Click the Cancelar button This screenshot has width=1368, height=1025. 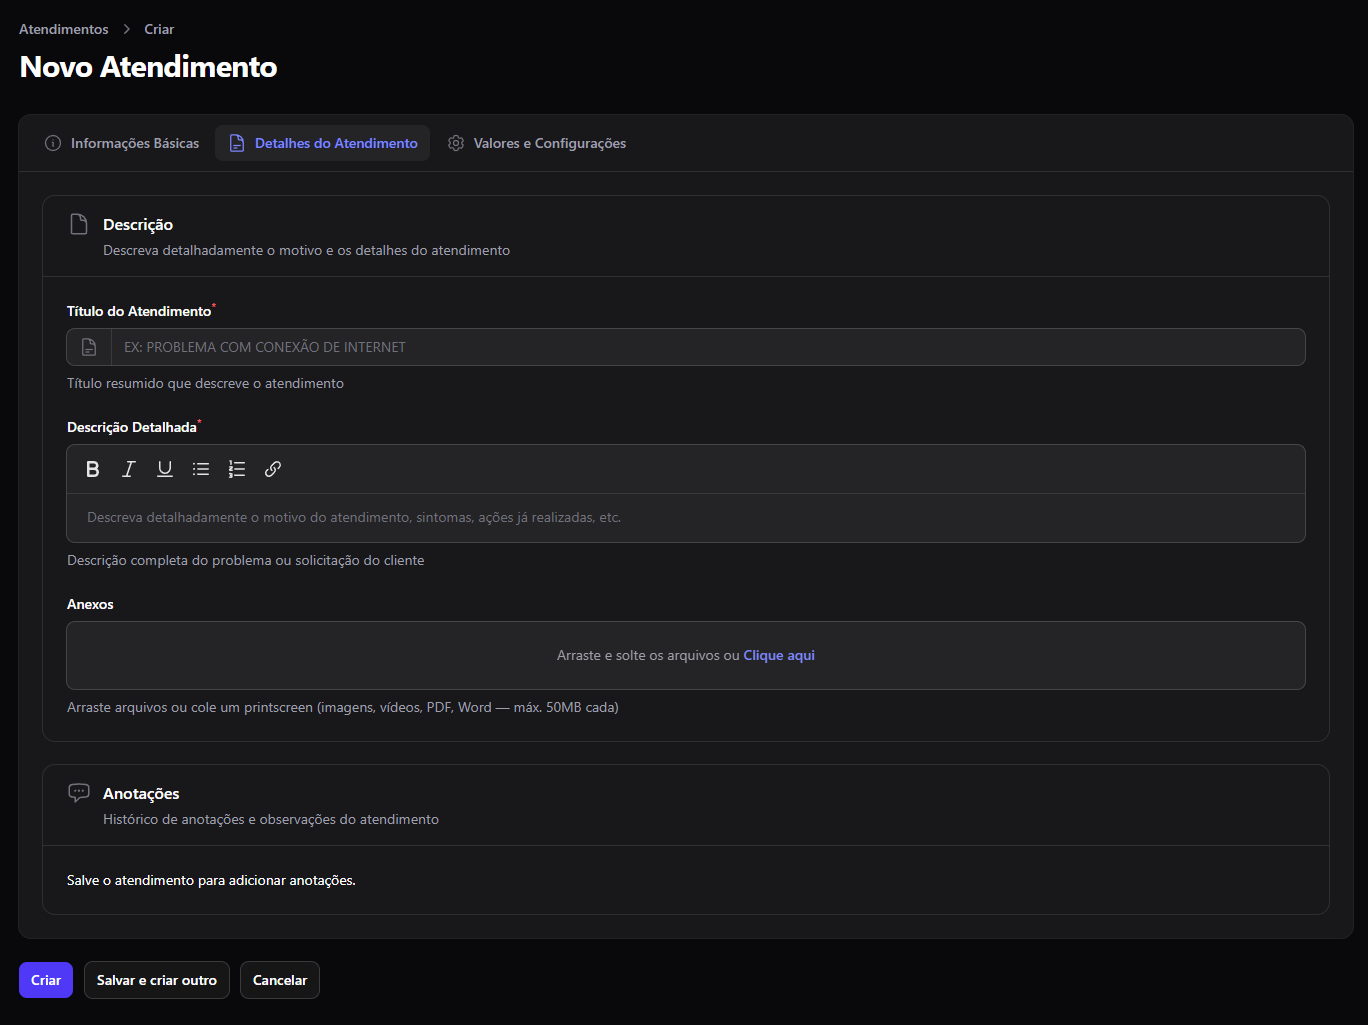click(x=280, y=980)
